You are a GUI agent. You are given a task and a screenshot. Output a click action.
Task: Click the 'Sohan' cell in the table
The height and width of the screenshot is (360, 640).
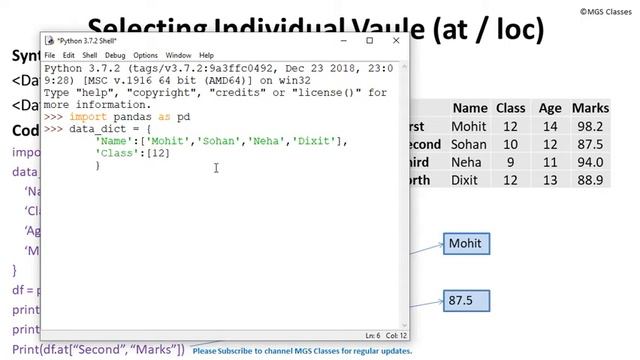469,144
